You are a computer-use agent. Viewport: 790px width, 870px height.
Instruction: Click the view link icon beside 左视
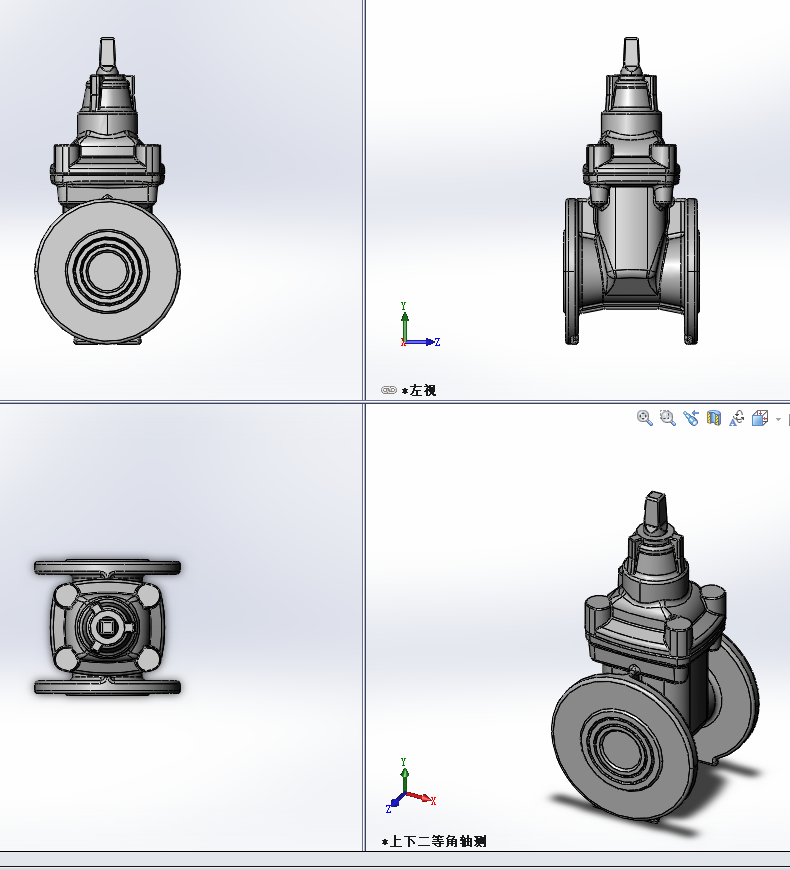[x=389, y=390]
